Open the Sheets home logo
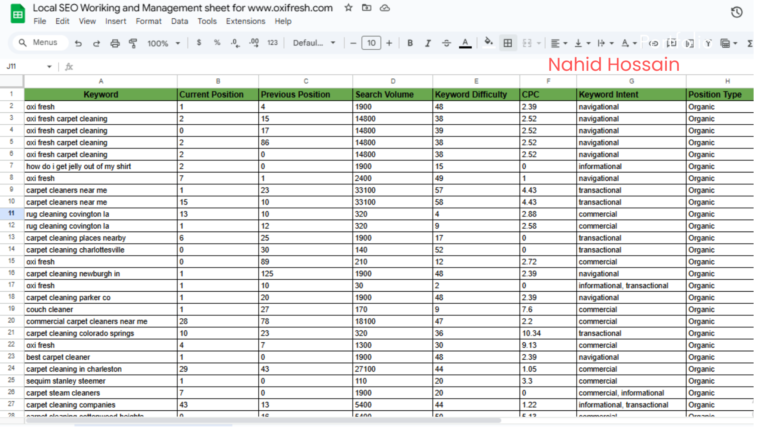768x432 pixels. tap(18, 14)
